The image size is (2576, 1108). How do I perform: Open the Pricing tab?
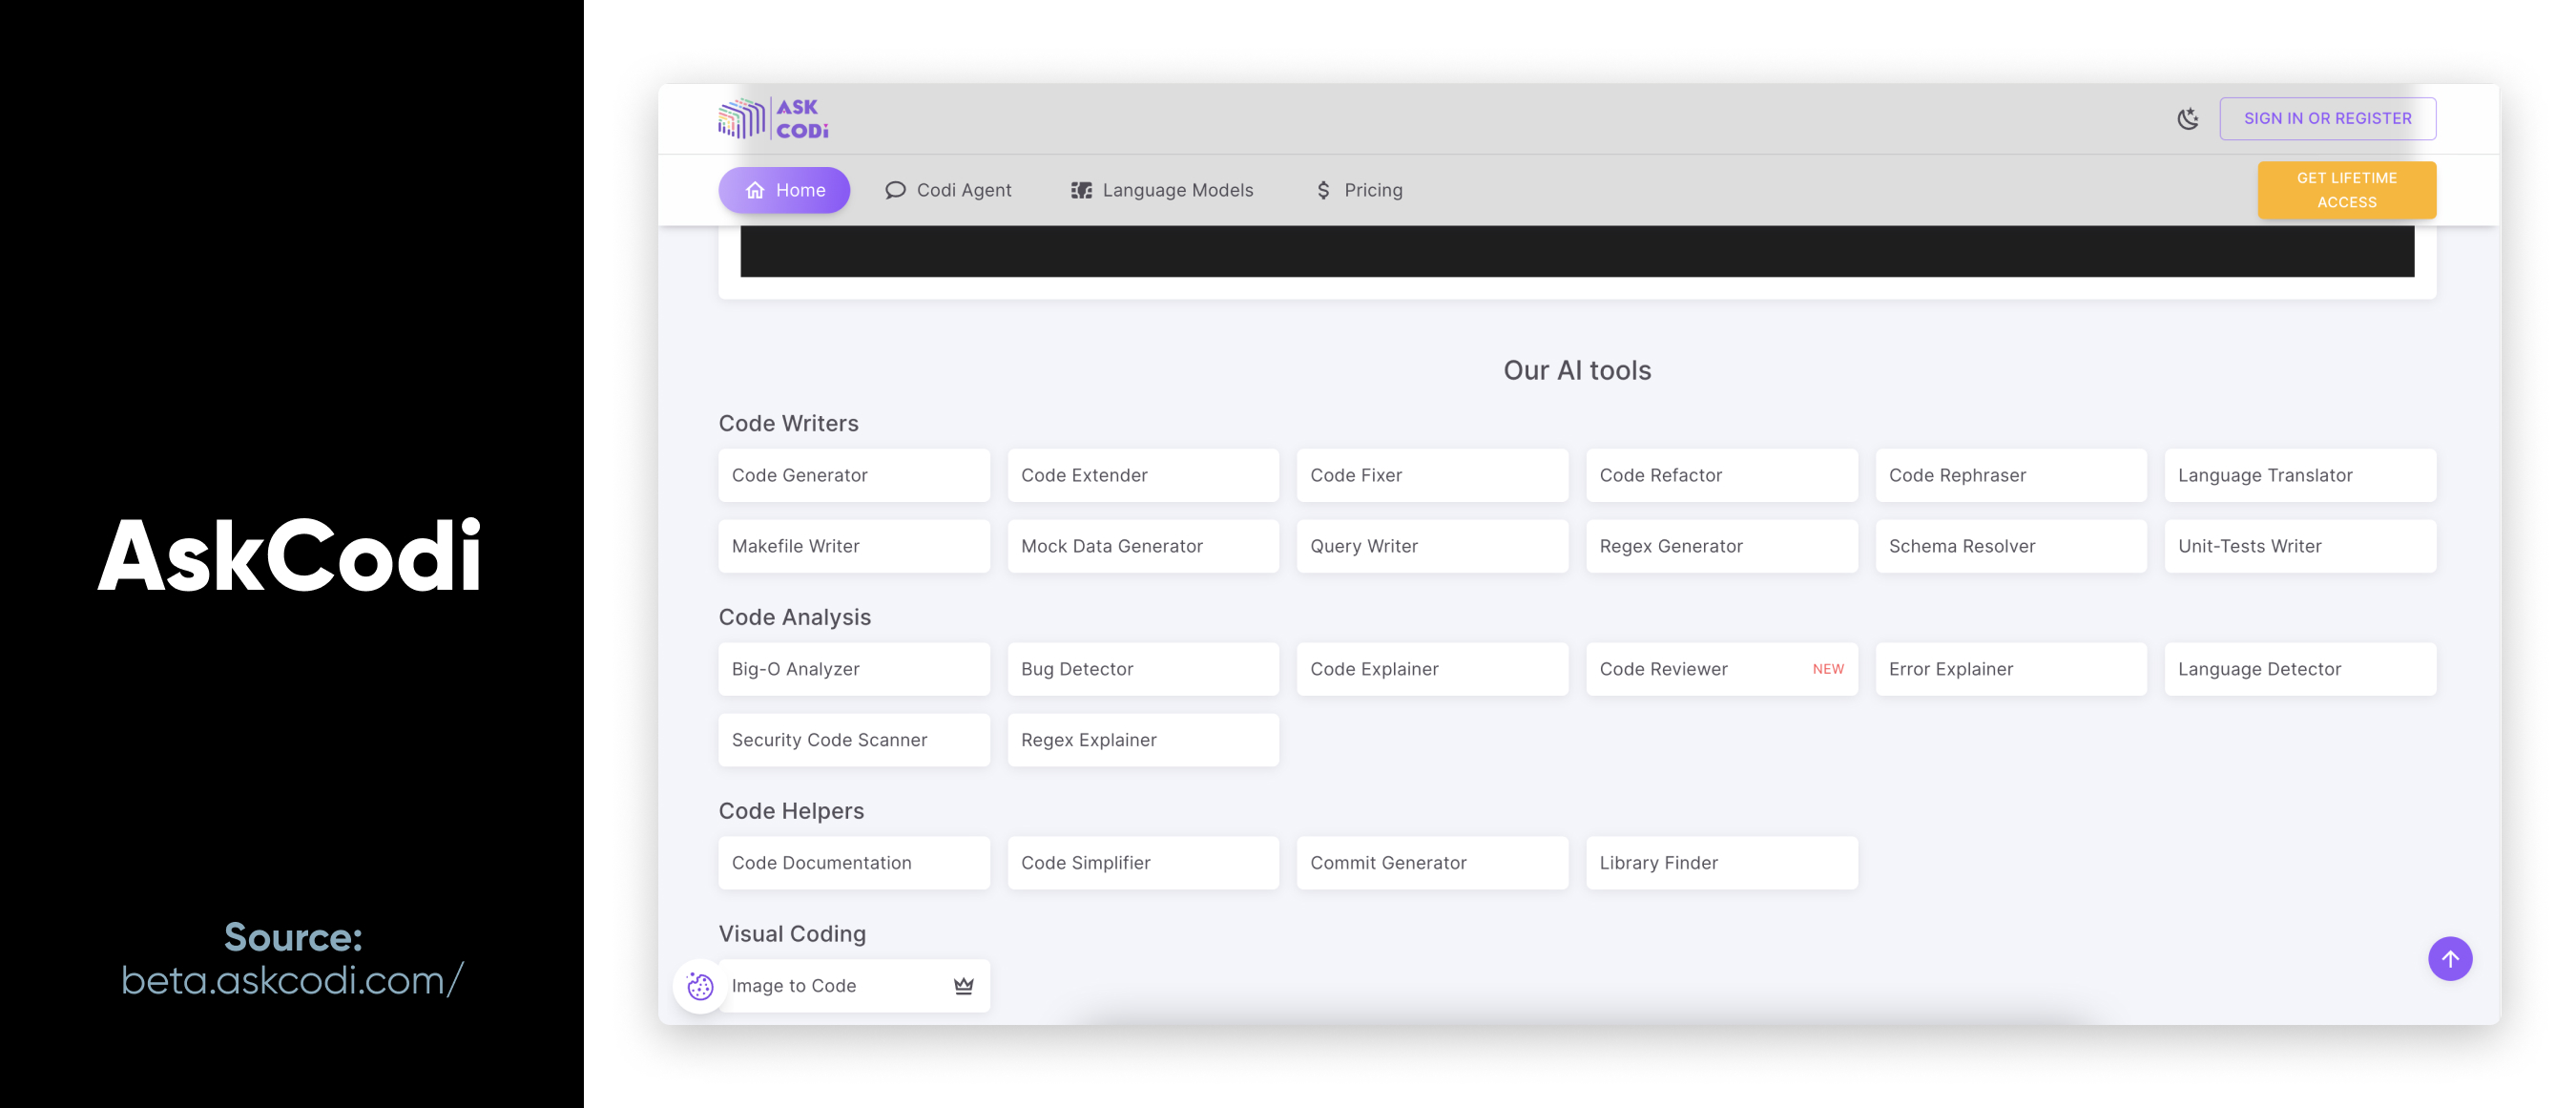(x=1359, y=190)
